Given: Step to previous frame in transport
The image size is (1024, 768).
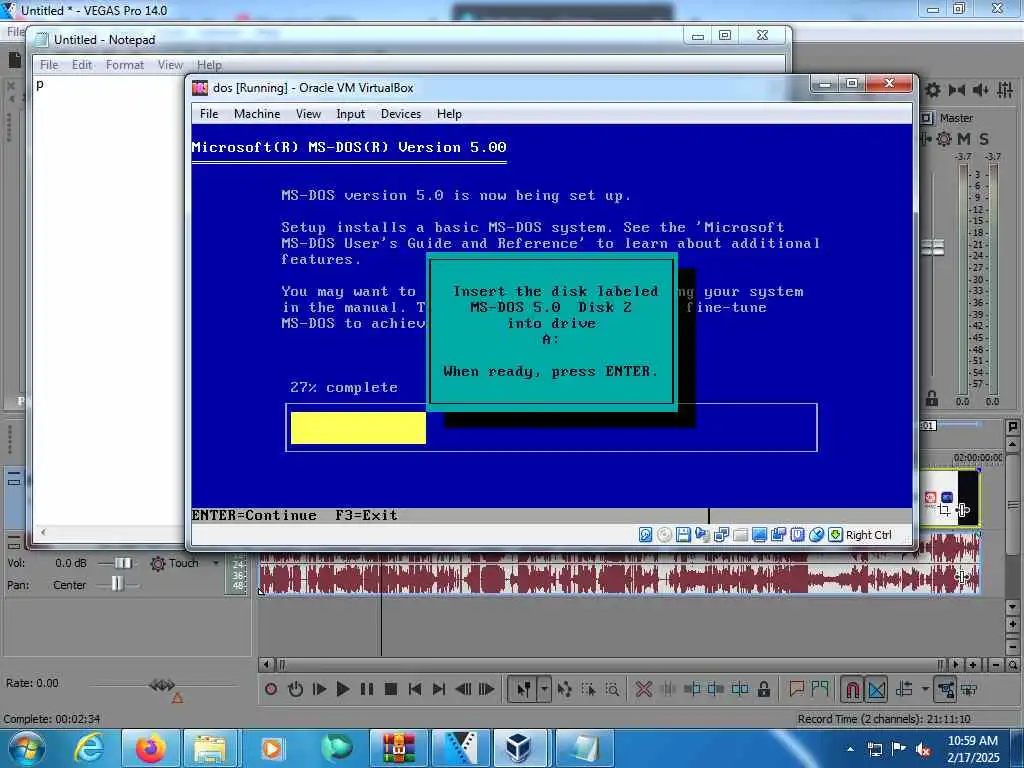Looking at the screenshot, I should tap(463, 689).
